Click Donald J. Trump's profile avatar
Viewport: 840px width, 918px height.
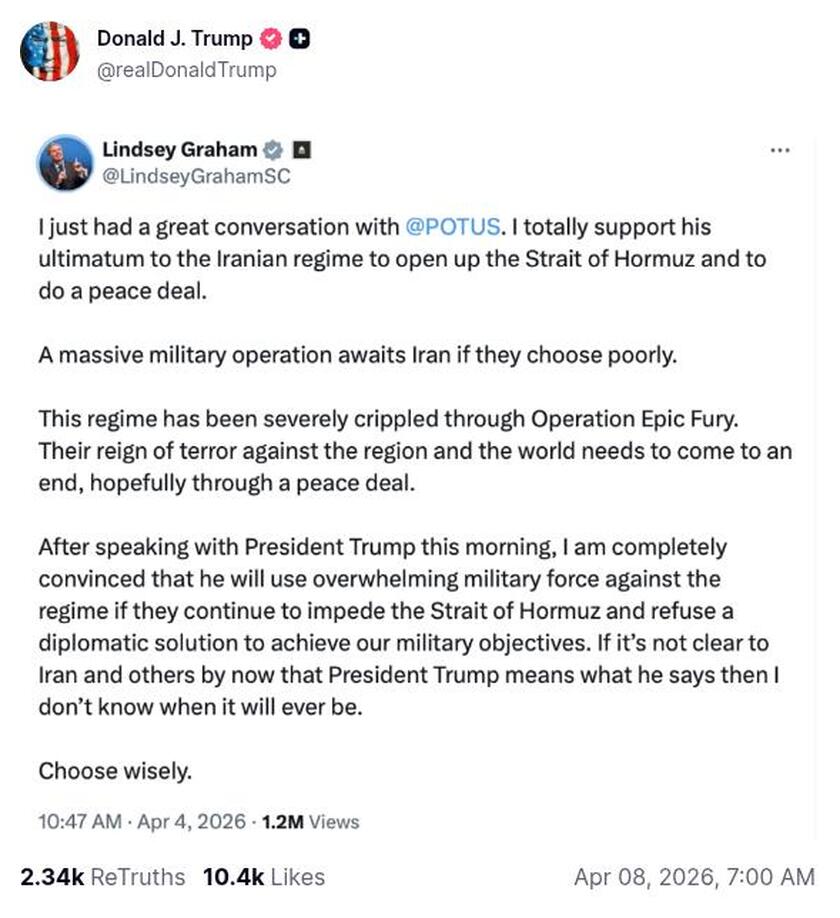point(51,52)
